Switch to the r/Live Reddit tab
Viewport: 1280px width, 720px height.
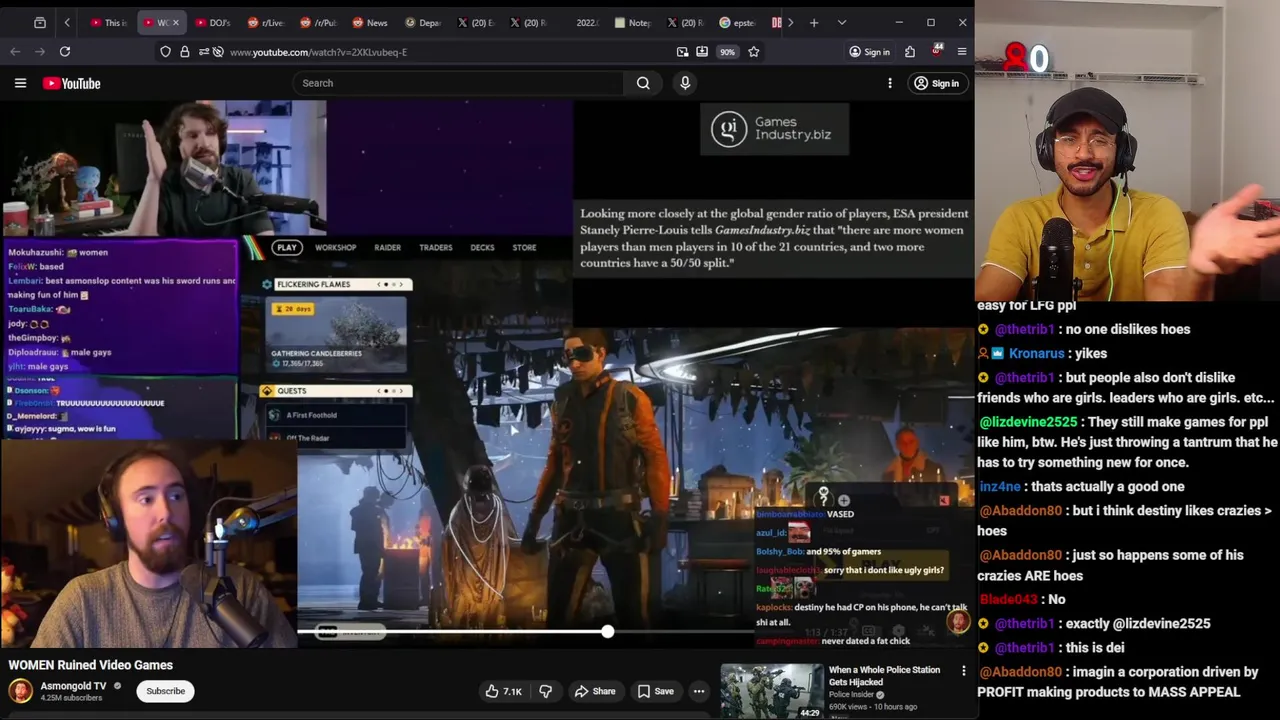tap(265, 22)
